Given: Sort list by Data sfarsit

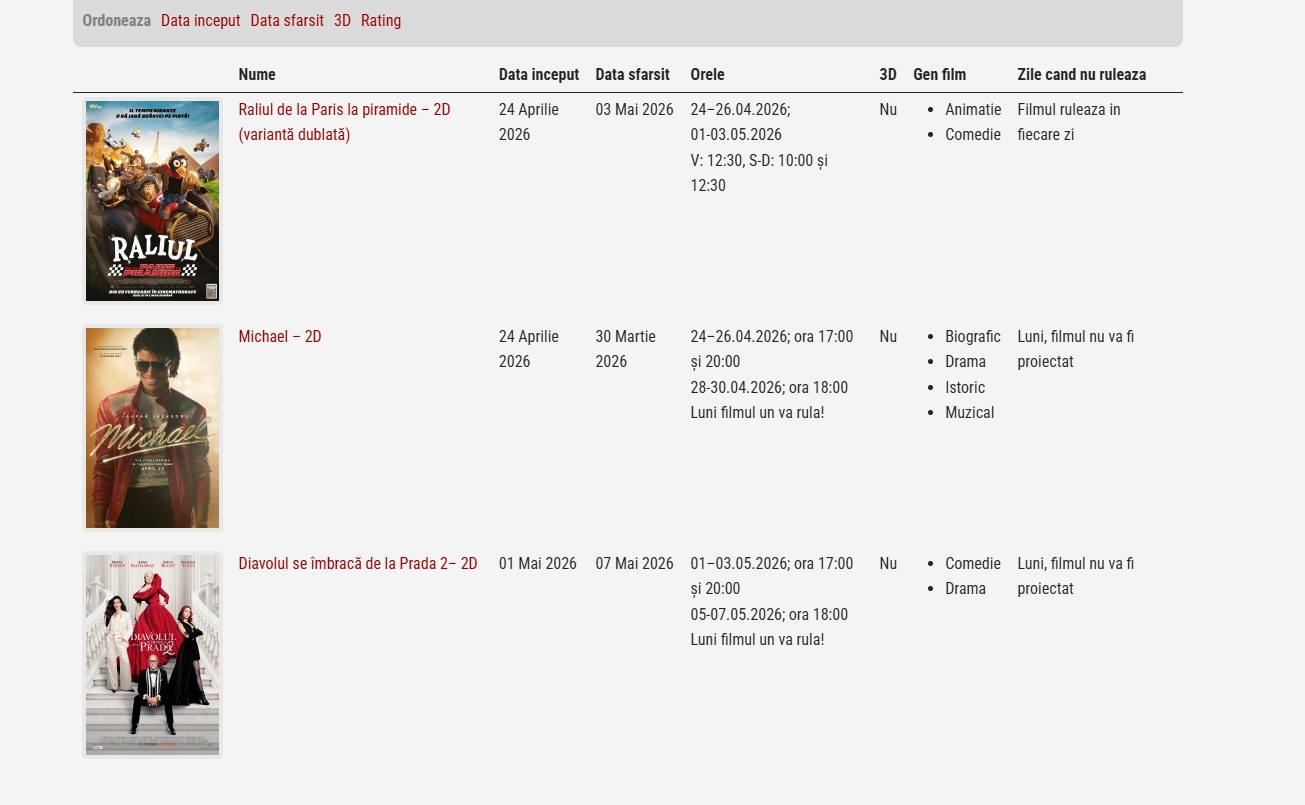Looking at the screenshot, I should (287, 20).
